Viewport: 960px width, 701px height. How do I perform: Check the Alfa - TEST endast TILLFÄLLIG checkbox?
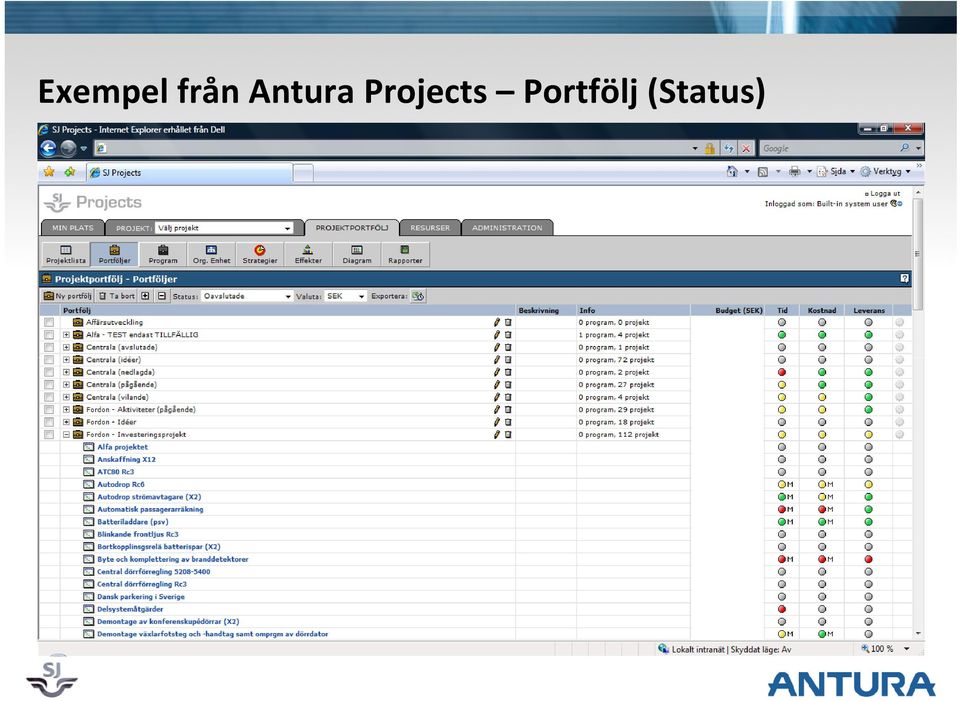click(49, 335)
